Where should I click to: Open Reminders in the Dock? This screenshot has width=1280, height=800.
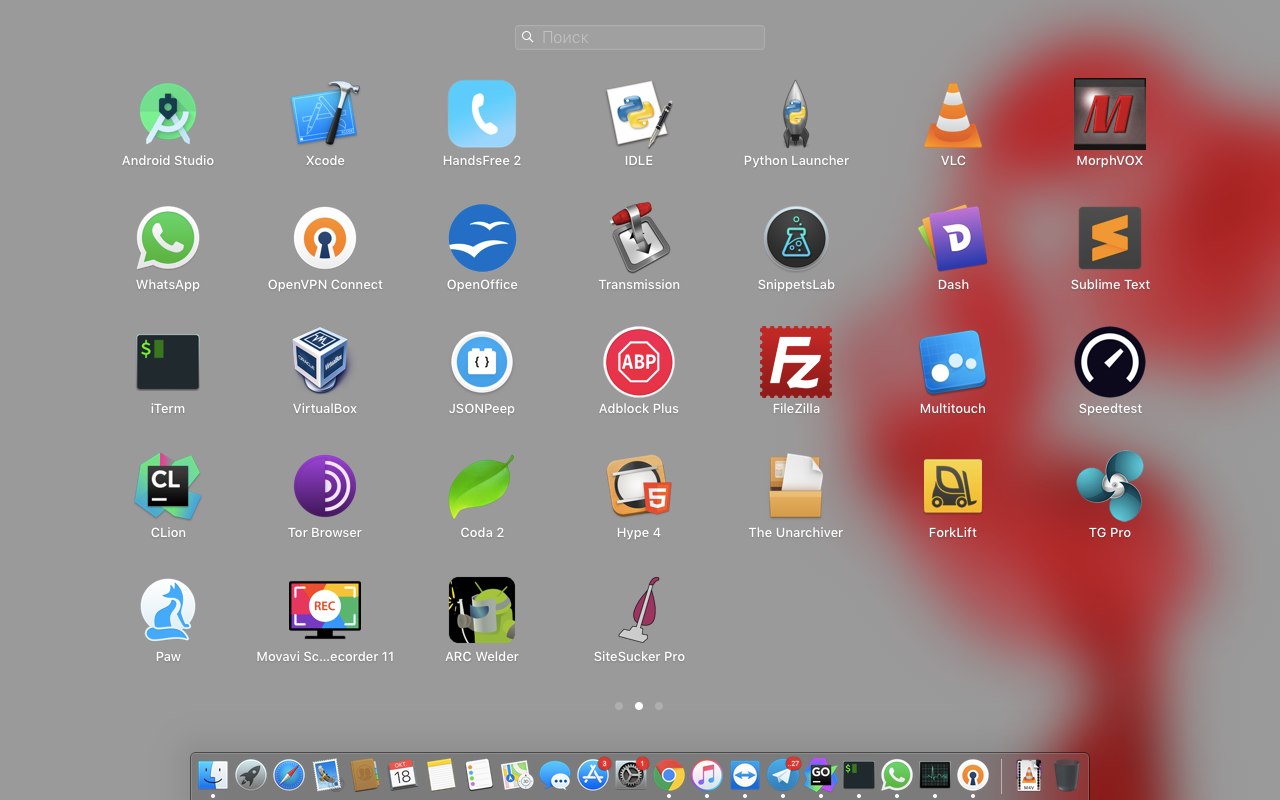(479, 775)
